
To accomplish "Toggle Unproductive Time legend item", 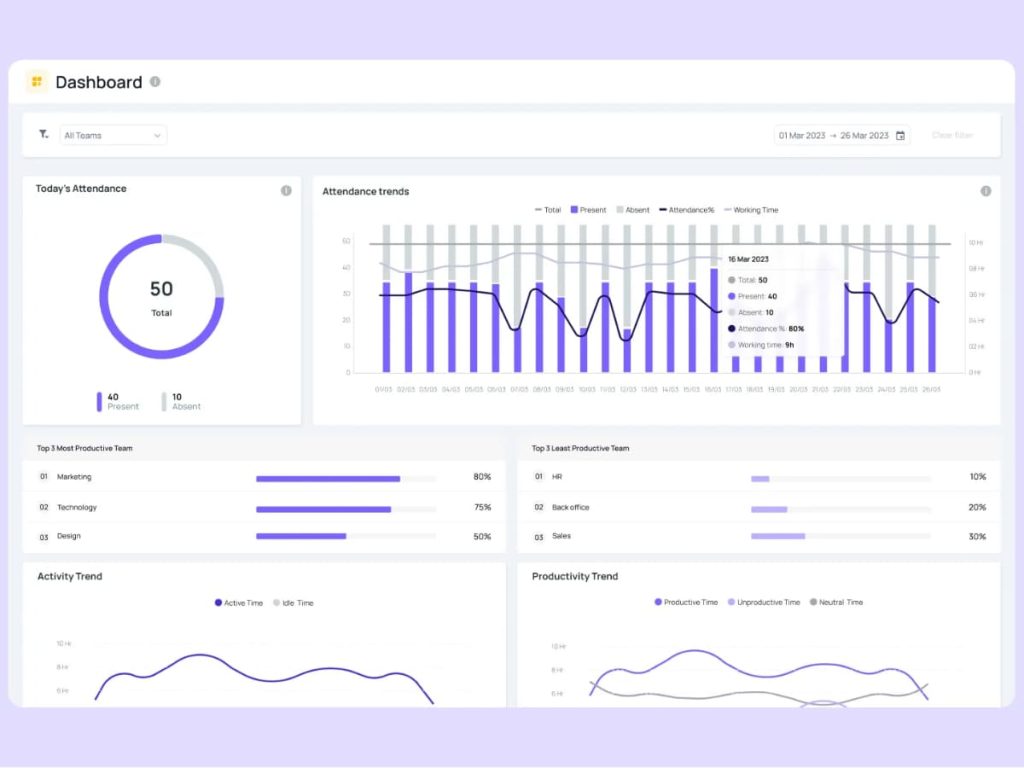I will (x=764, y=602).
